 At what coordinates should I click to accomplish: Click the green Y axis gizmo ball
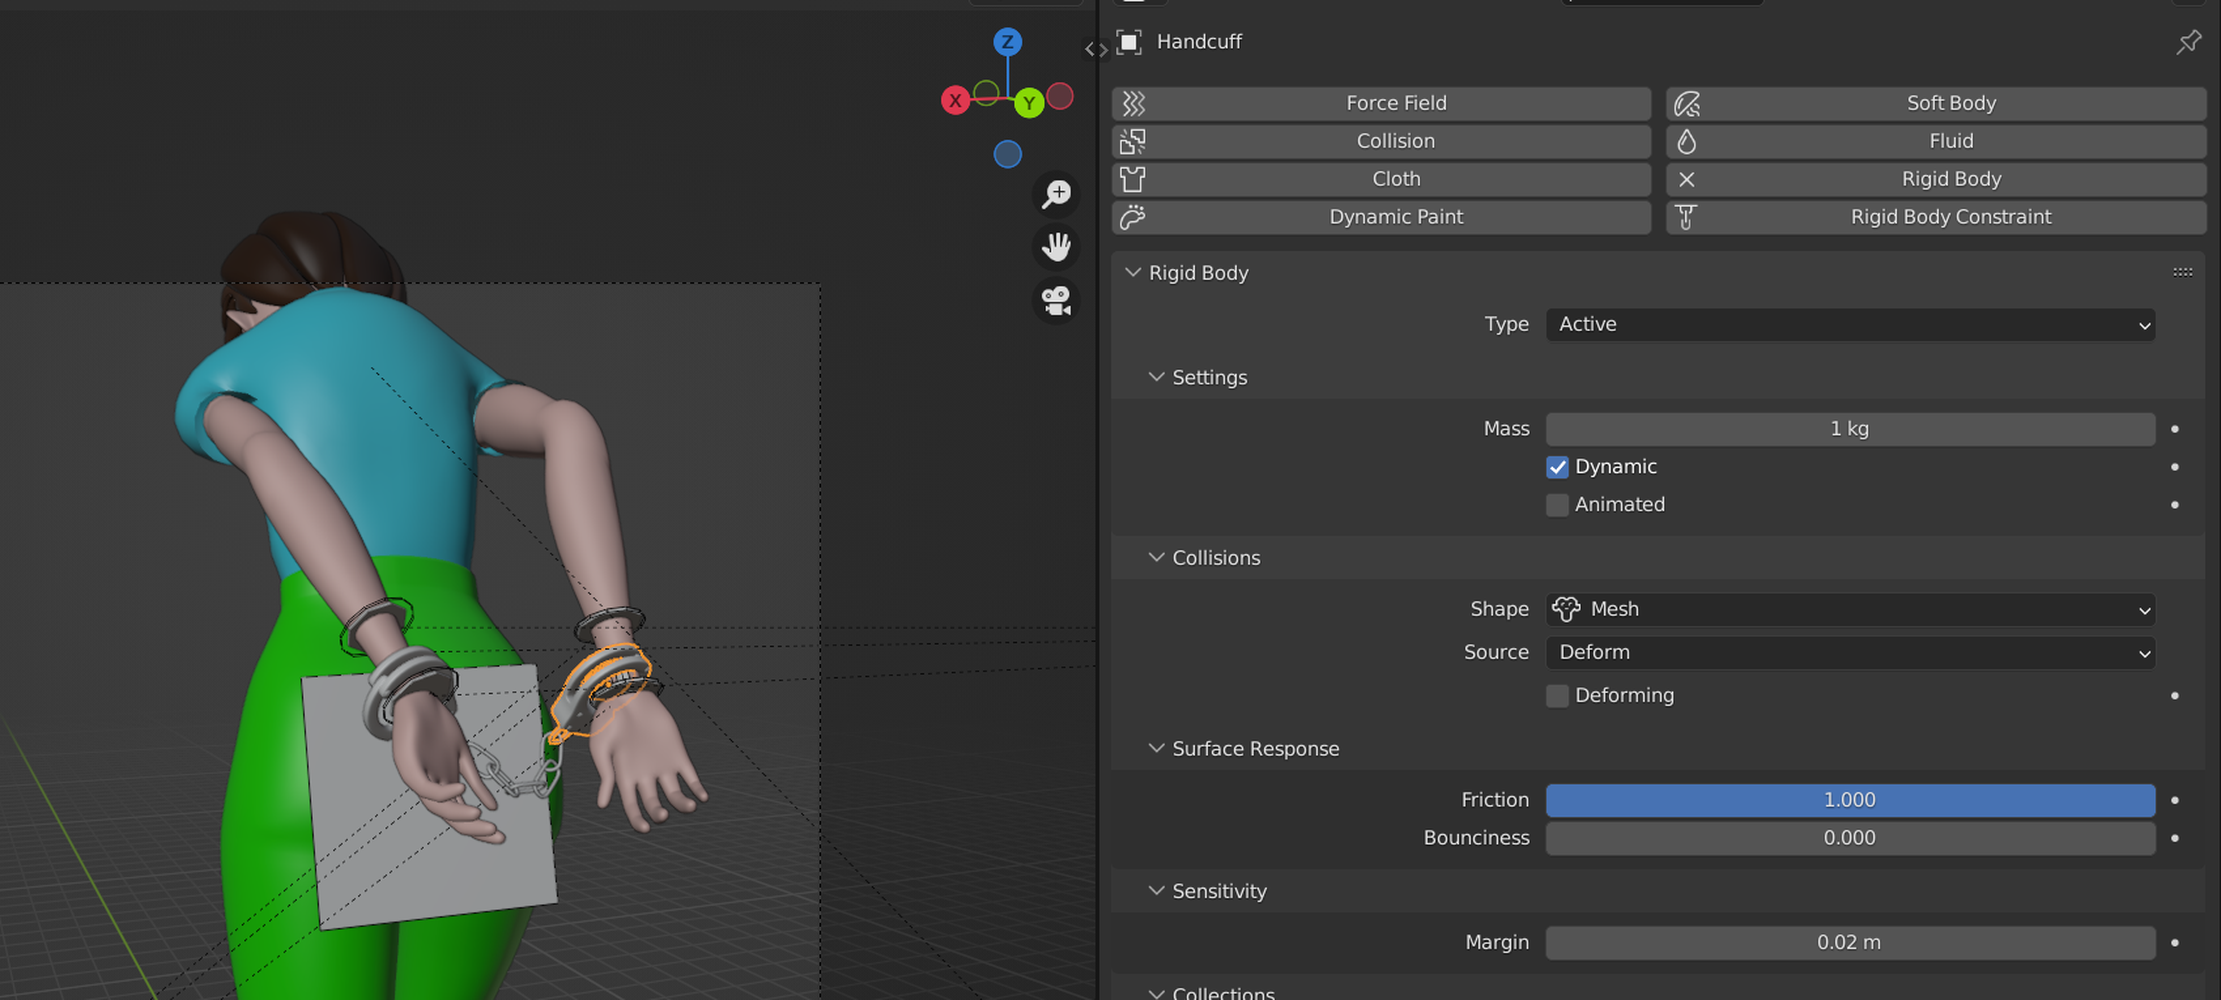point(1028,103)
